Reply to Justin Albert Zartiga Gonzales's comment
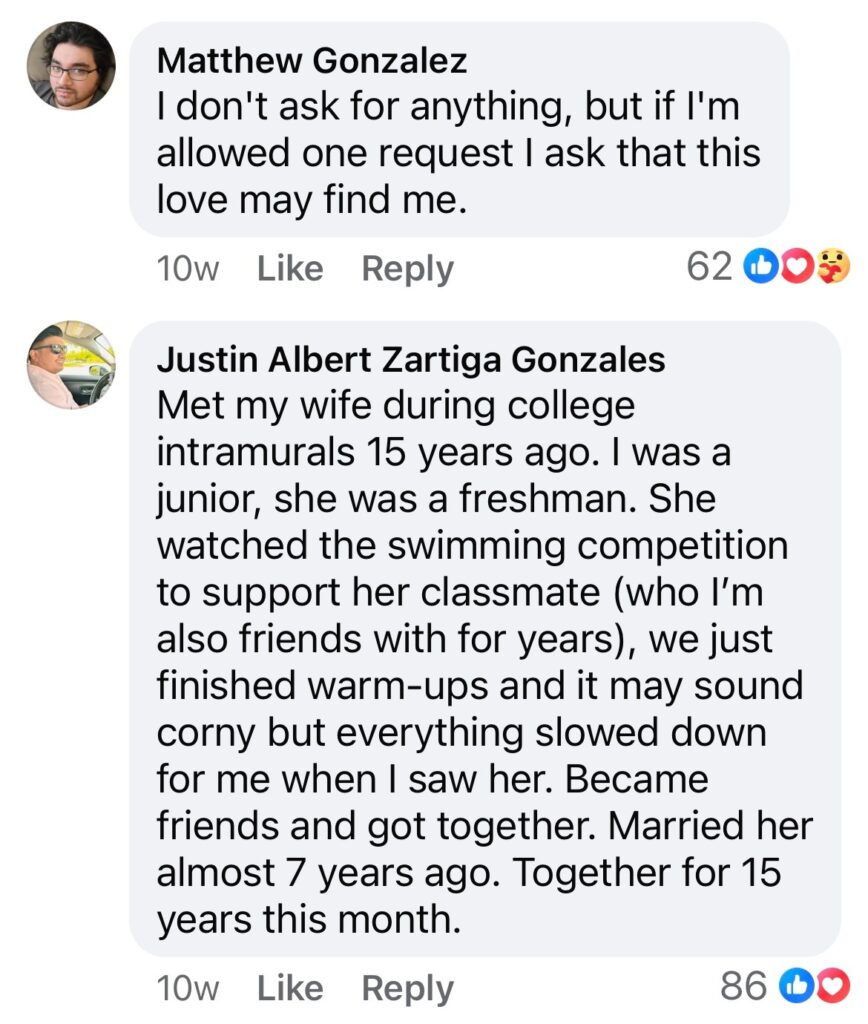This screenshot has height=1024, width=868. click(407, 988)
